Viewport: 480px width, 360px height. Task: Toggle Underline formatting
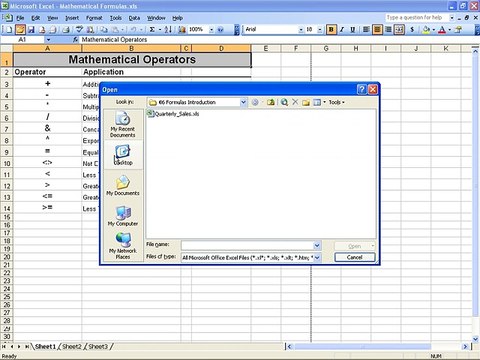pyautogui.click(x=352, y=30)
